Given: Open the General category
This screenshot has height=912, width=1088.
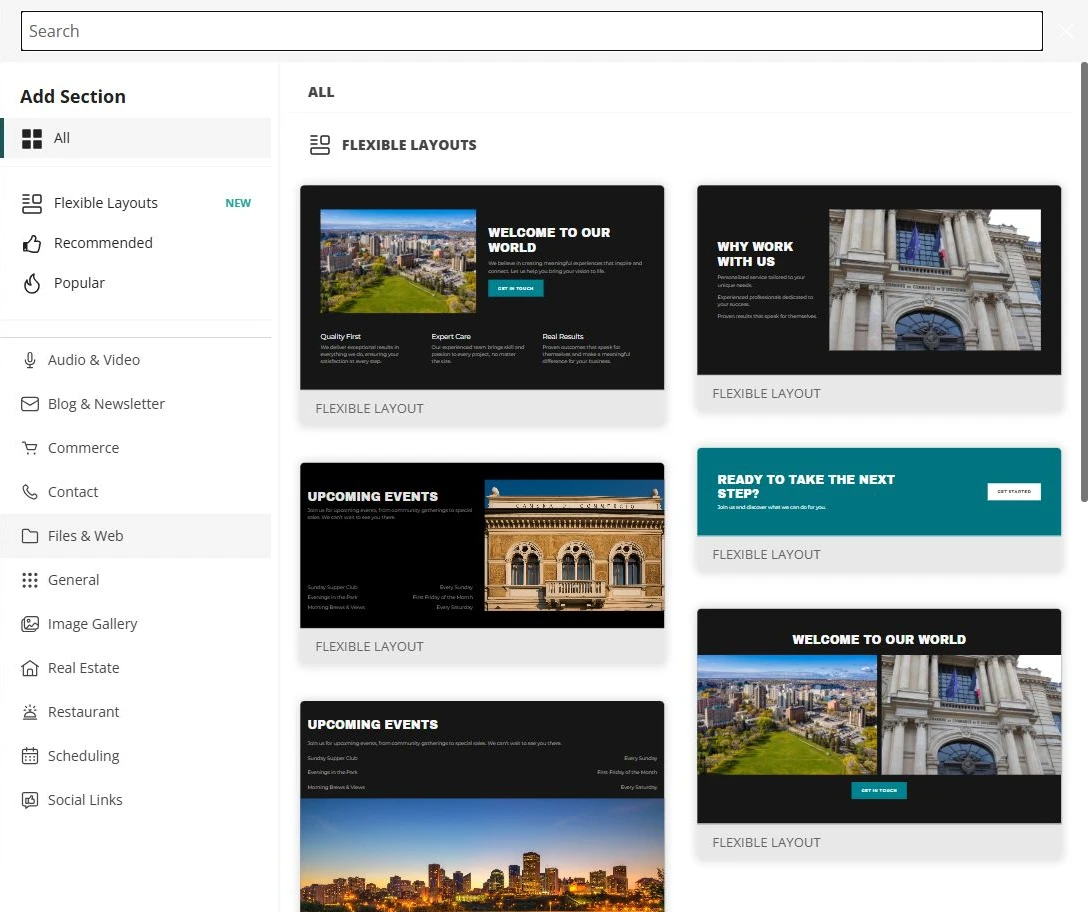Looking at the screenshot, I should (136, 580).
